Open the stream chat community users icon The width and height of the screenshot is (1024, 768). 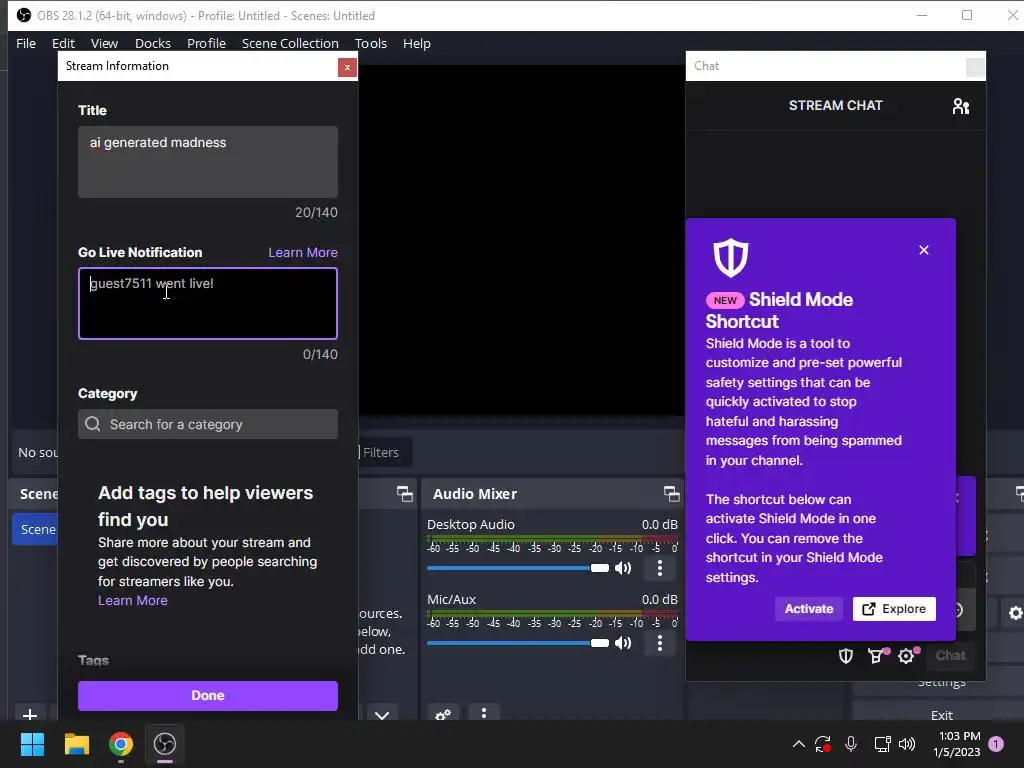click(x=961, y=106)
